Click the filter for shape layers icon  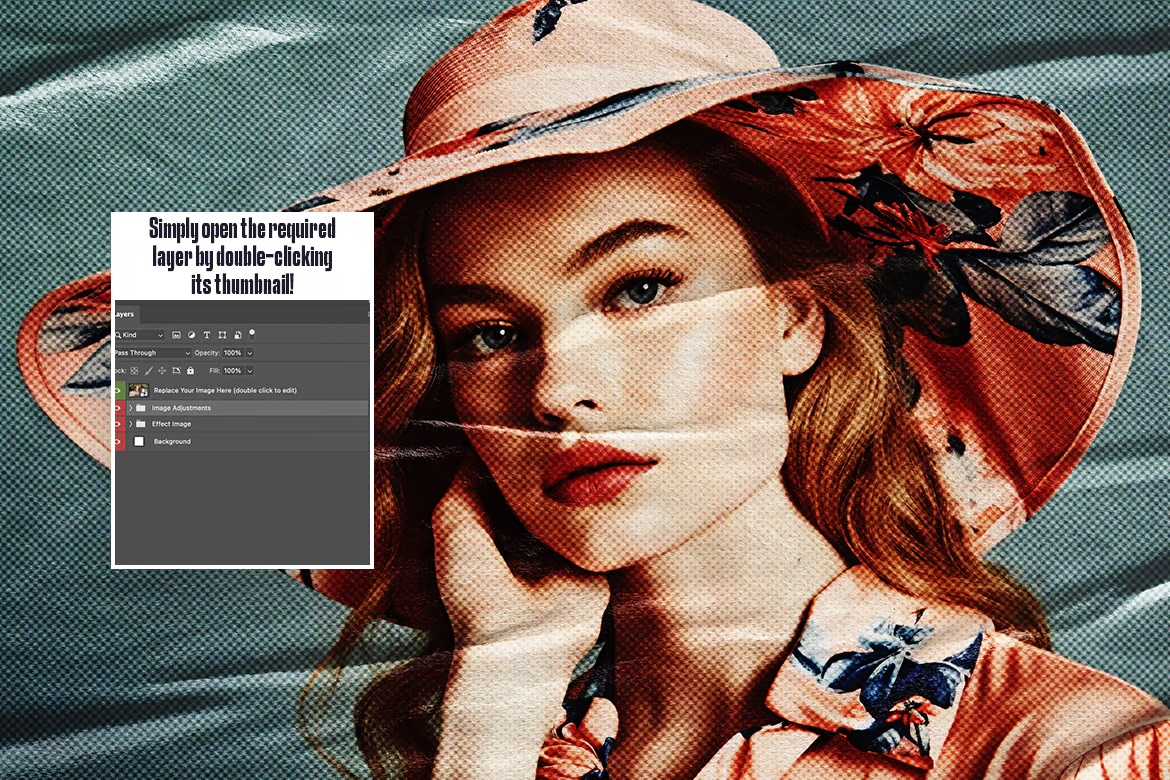click(222, 335)
